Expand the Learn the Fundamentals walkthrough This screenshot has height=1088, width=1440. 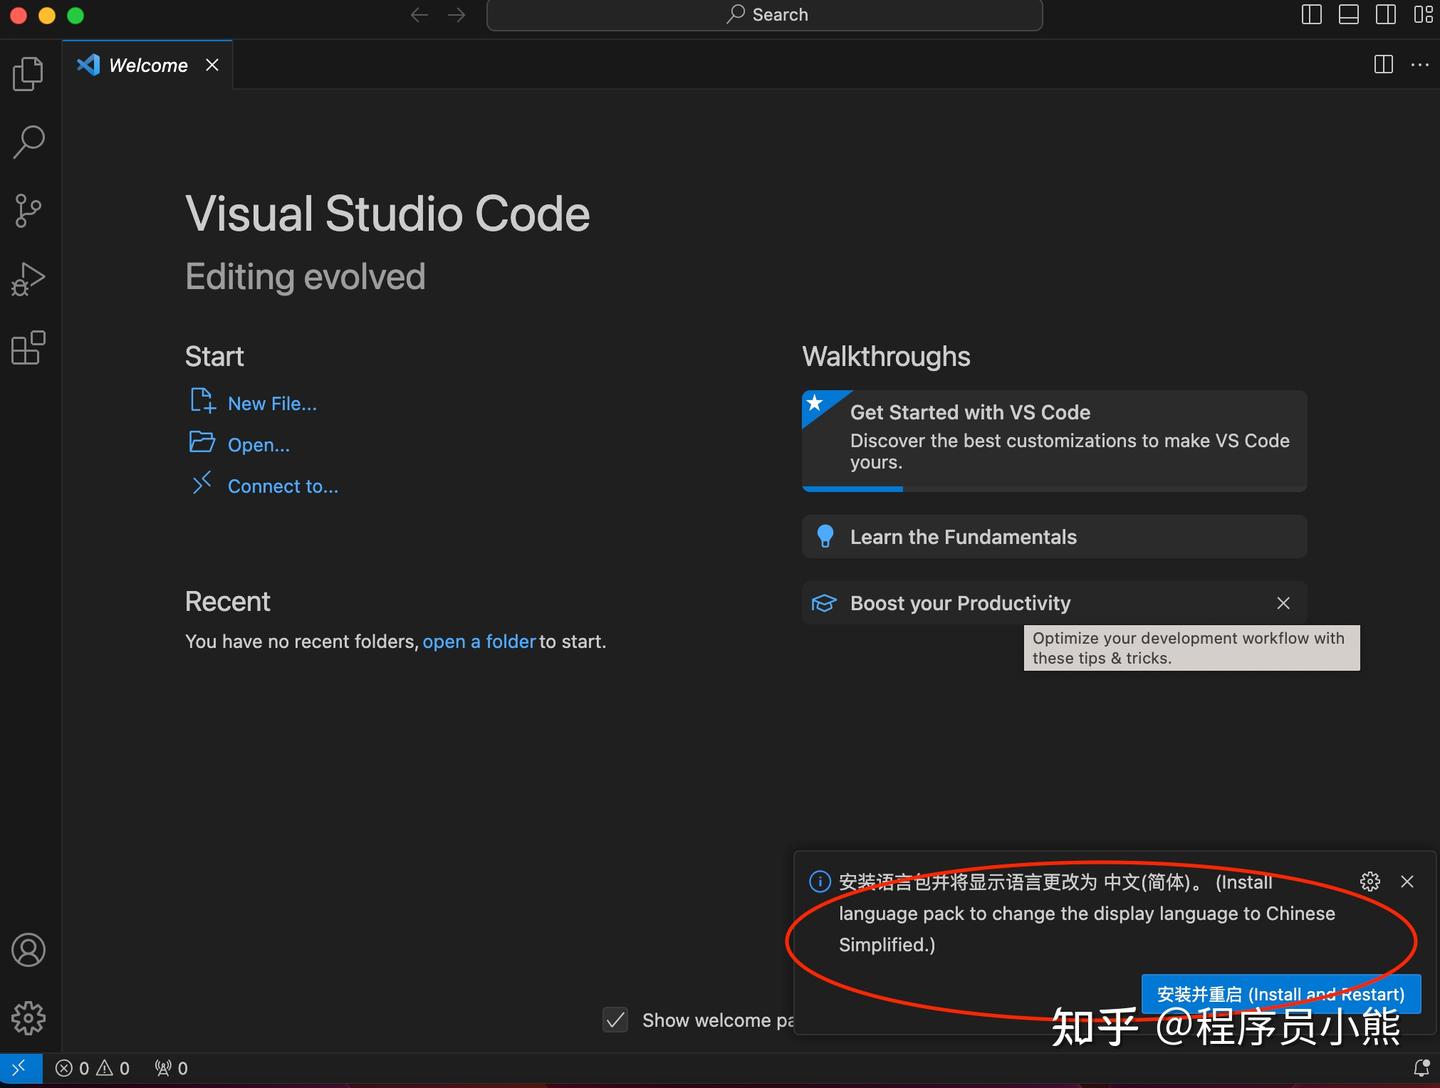point(1054,537)
